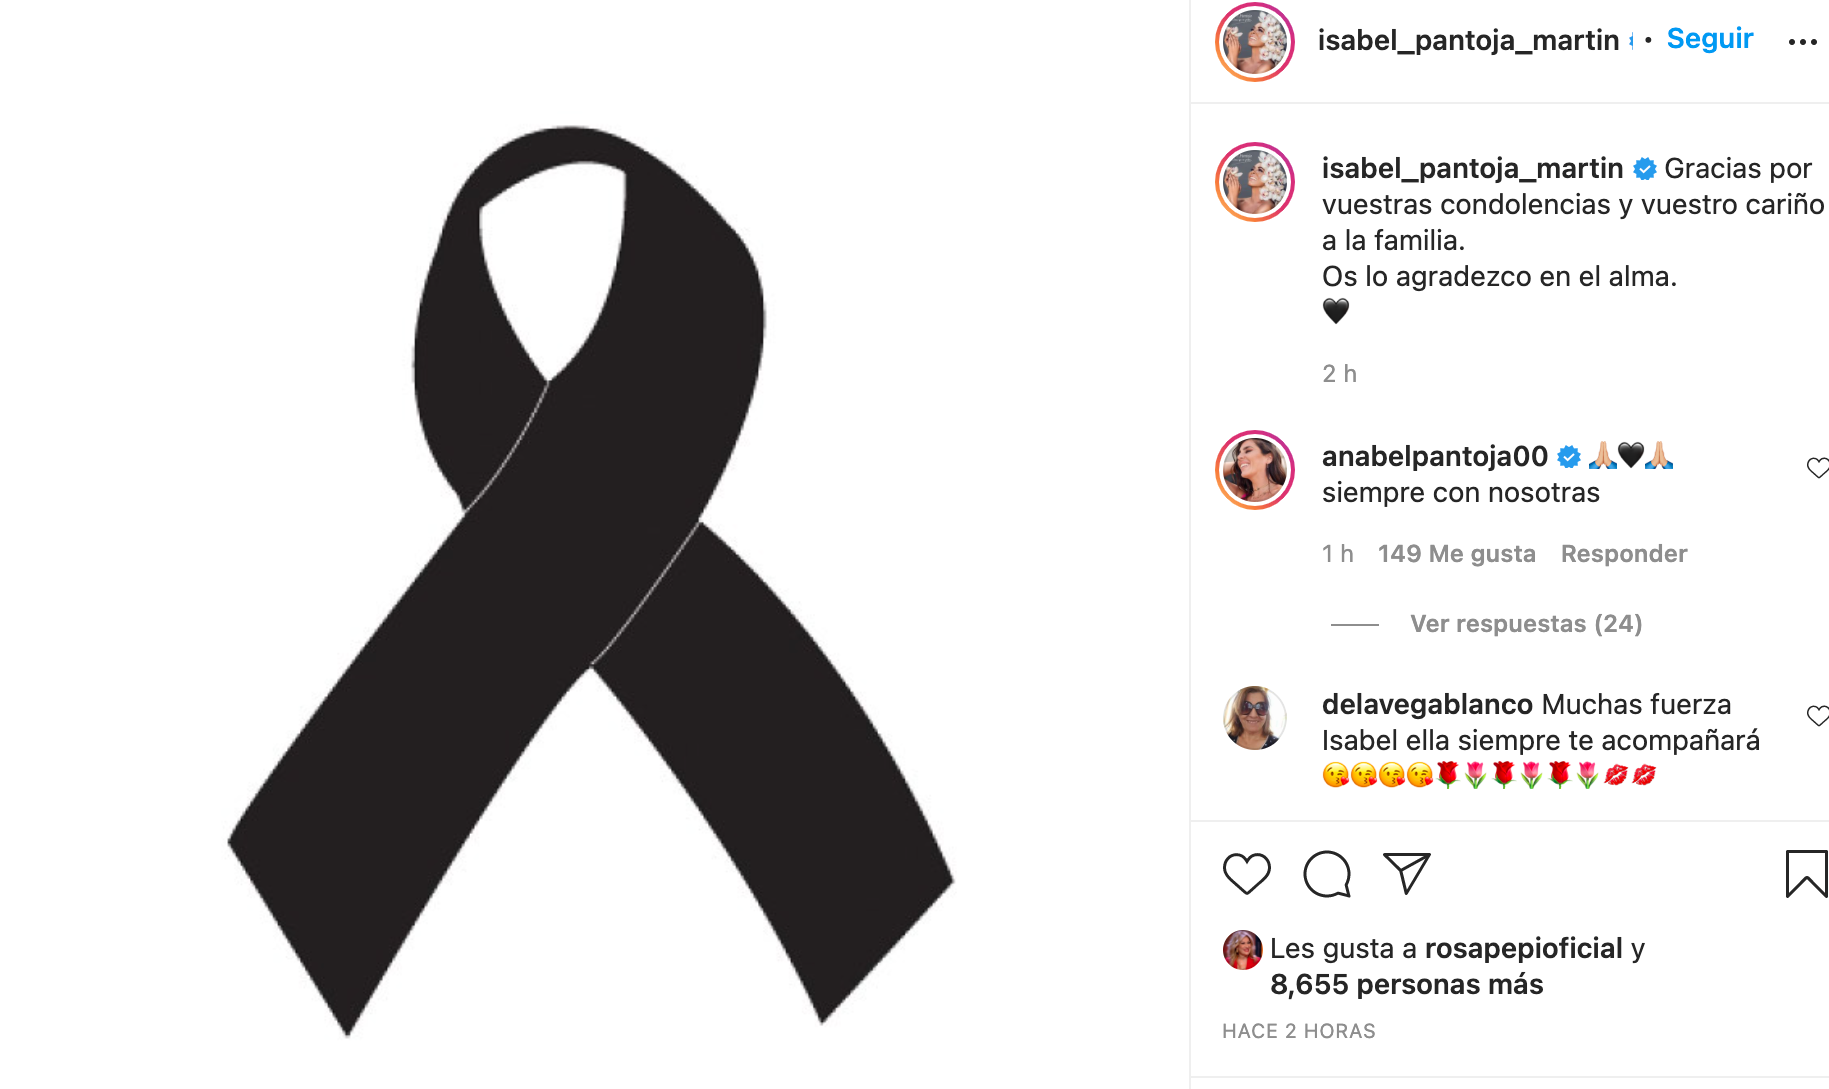The width and height of the screenshot is (1829, 1089).
Task: Like delavegablanco's comment with small heart
Action: (1817, 716)
